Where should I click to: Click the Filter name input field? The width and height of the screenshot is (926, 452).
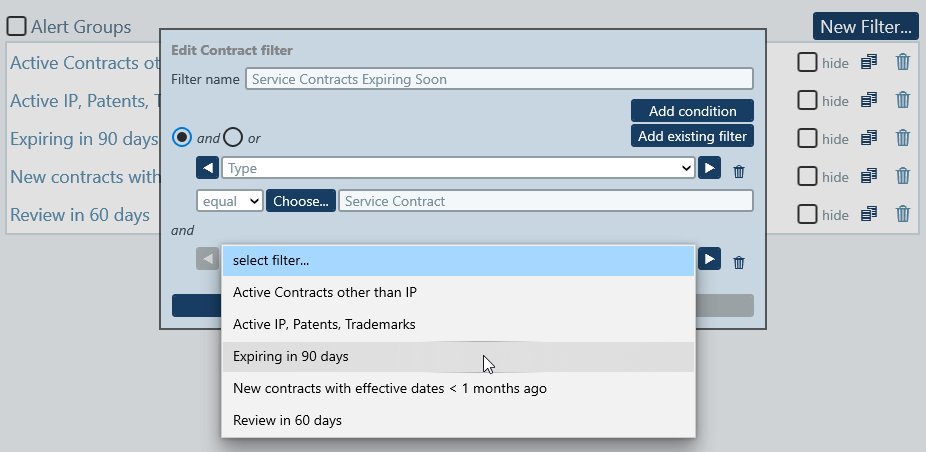pos(498,79)
